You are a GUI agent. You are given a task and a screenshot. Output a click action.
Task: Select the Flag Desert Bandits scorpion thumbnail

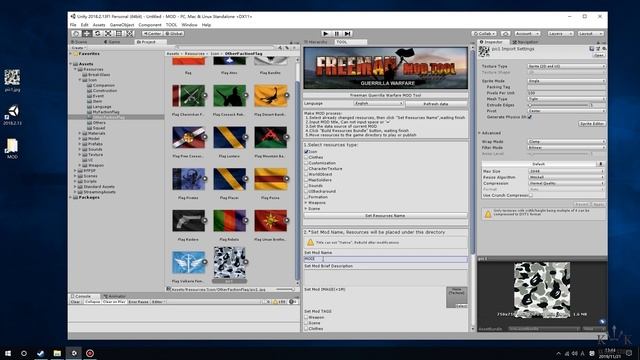(271, 96)
